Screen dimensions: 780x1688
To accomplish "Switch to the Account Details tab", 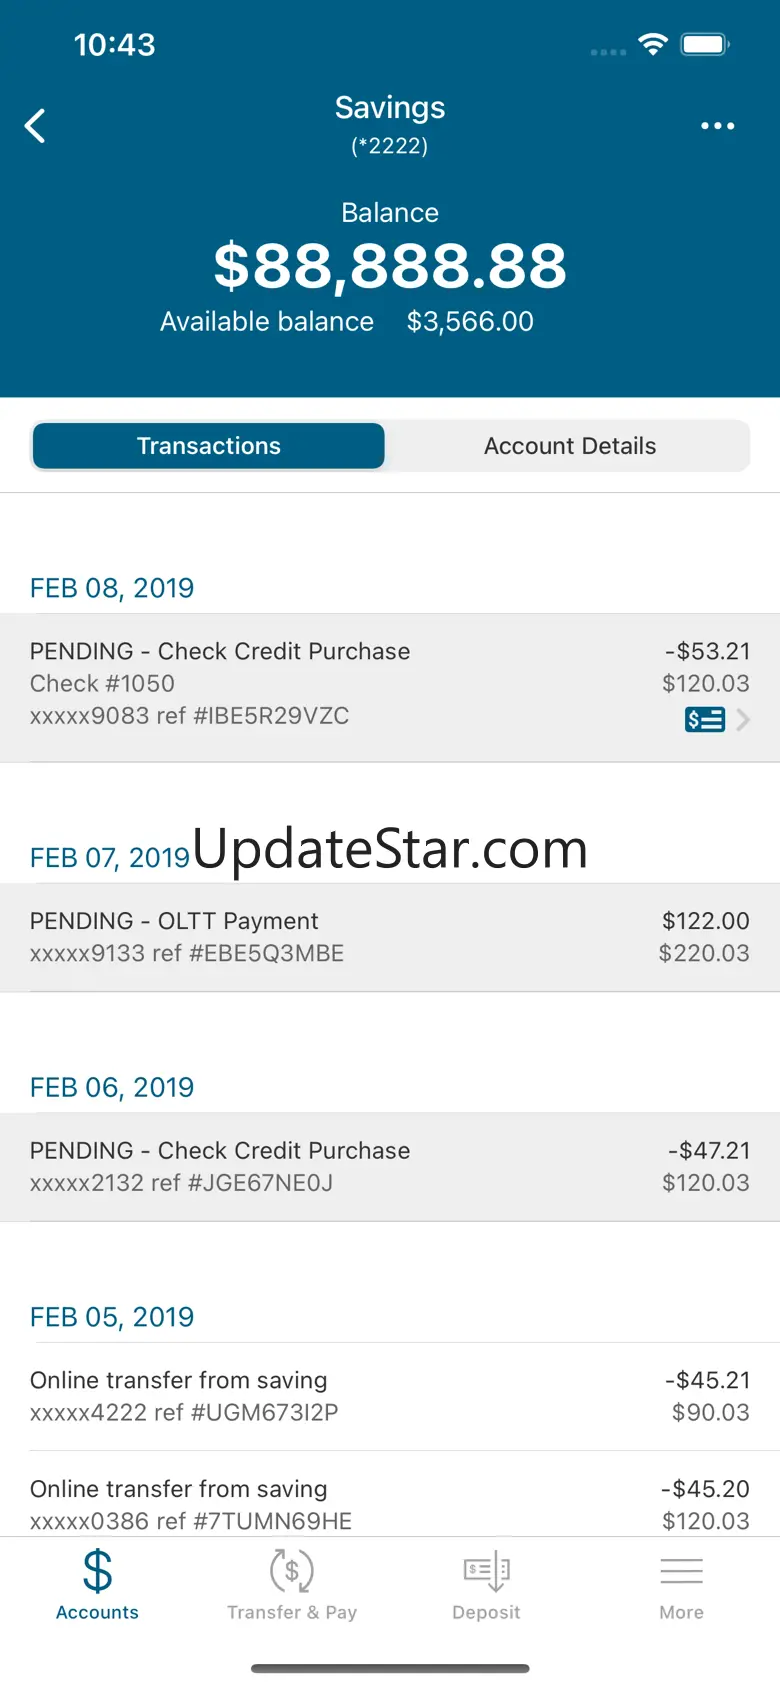I will tap(570, 446).
